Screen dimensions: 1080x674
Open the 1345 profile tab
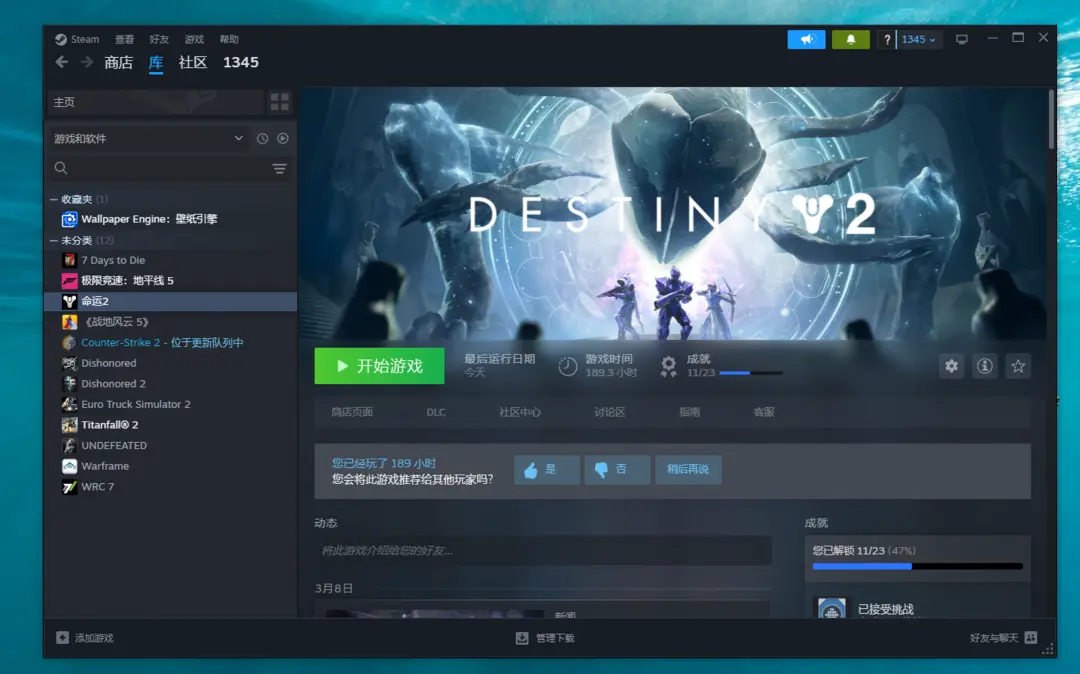click(240, 63)
